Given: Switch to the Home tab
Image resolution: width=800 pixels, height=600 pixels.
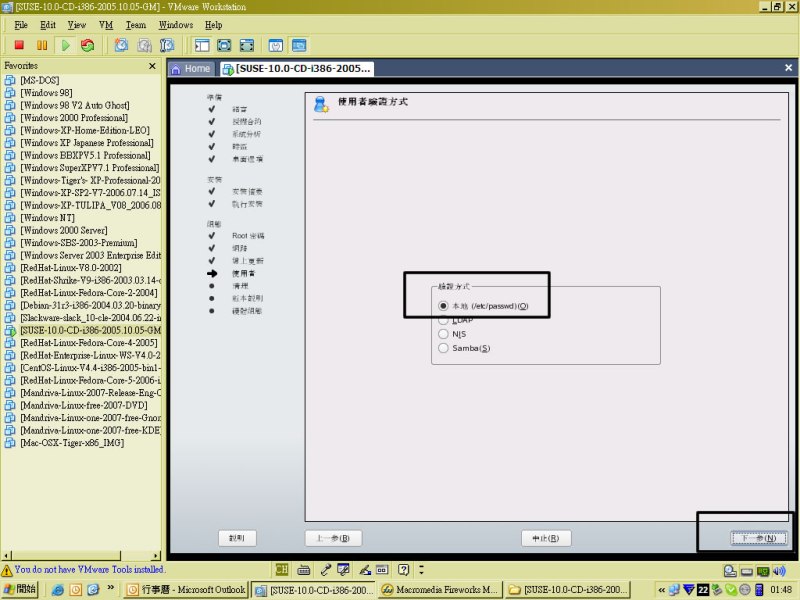Looking at the screenshot, I should pyautogui.click(x=191, y=69).
